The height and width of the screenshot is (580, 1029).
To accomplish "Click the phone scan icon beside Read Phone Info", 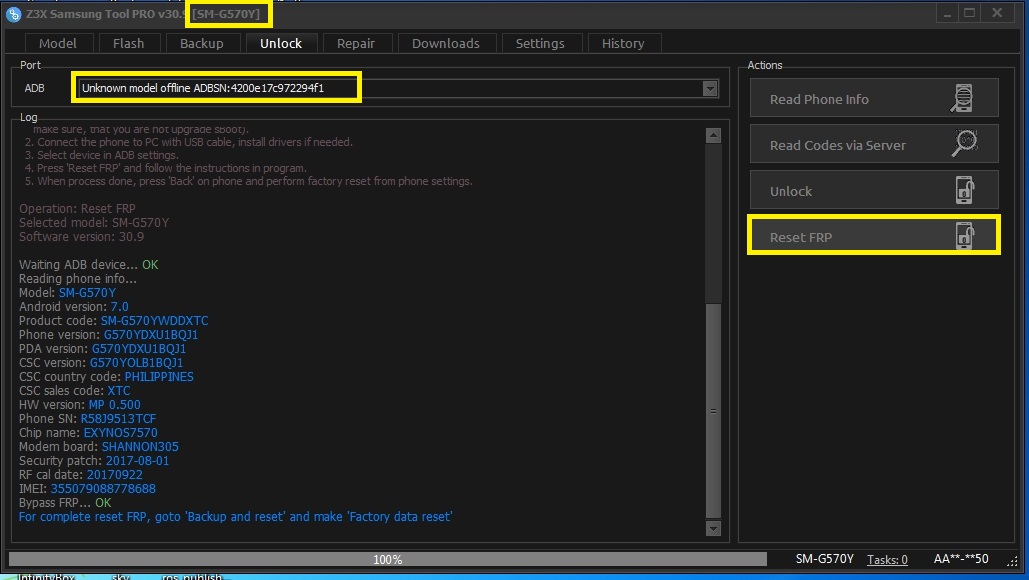I will (x=962, y=98).
